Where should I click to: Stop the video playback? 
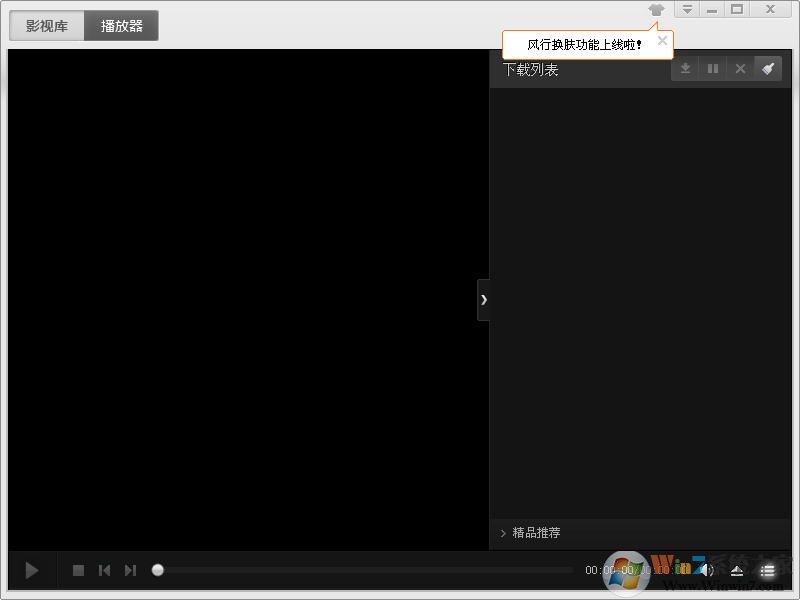click(78, 570)
